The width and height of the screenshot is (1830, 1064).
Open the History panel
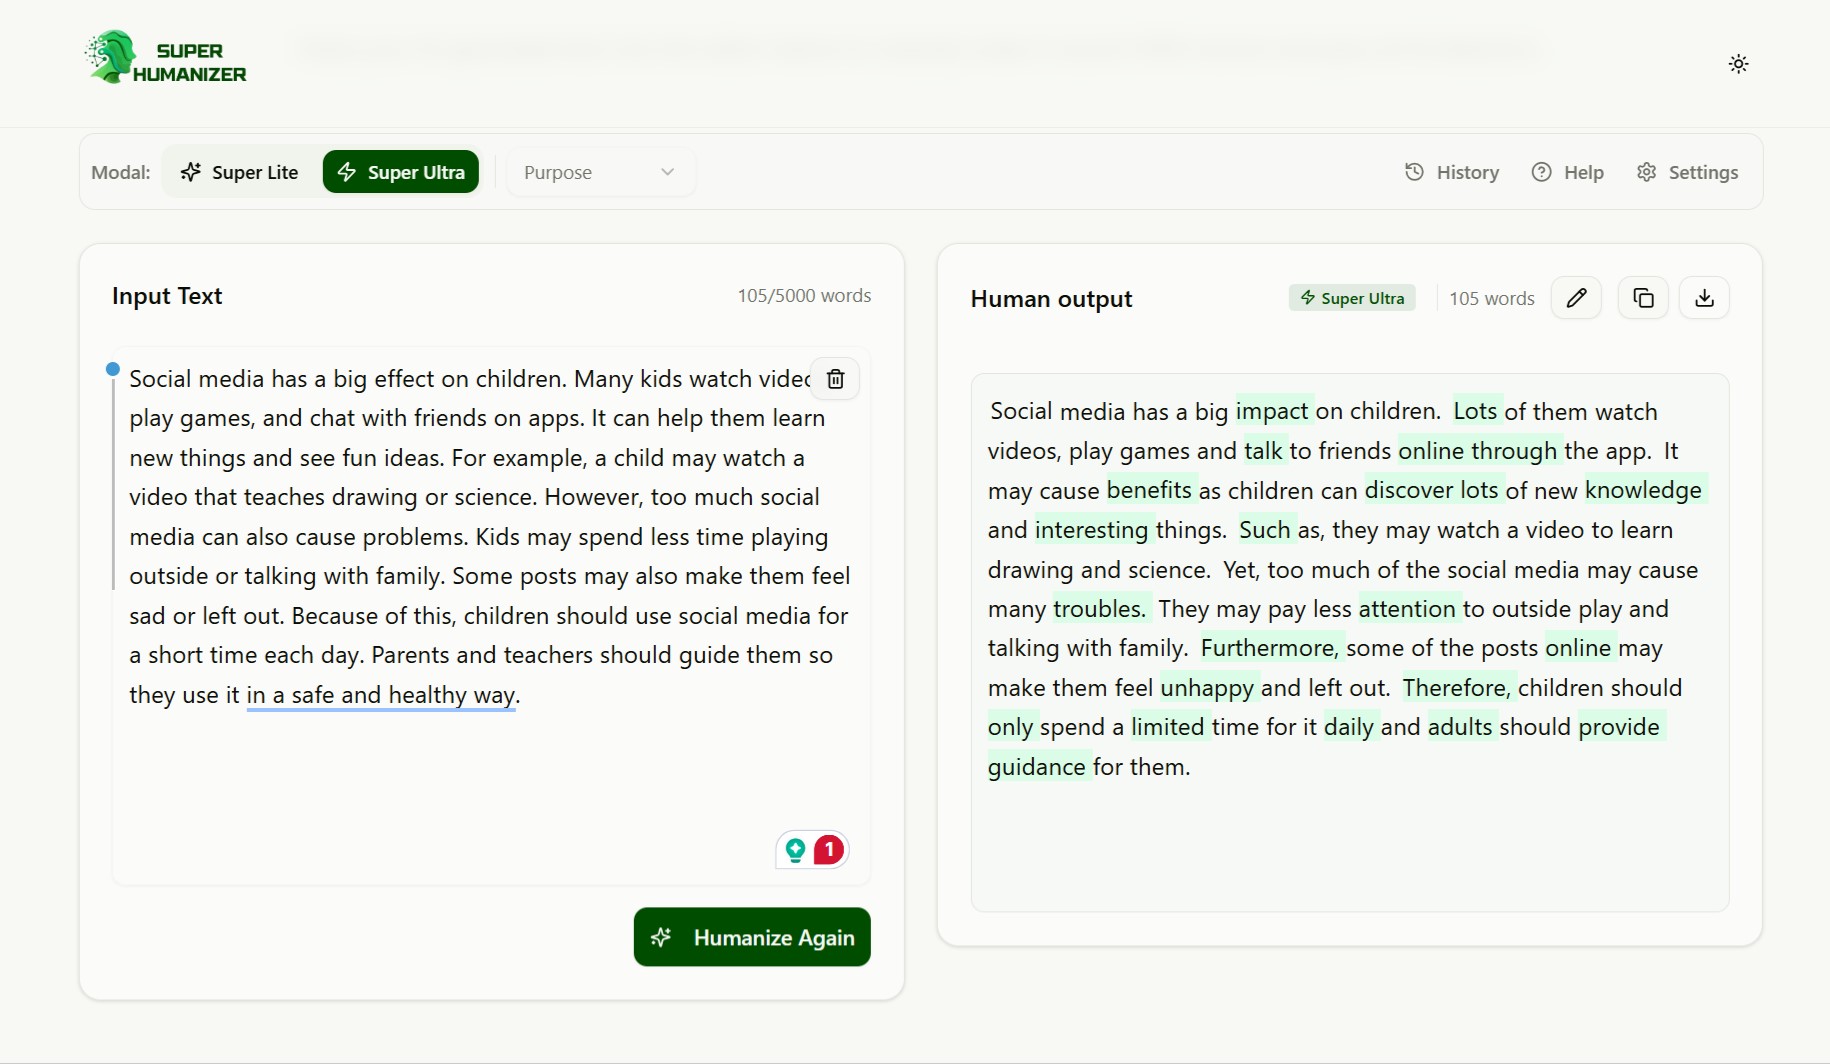[x=1452, y=172]
